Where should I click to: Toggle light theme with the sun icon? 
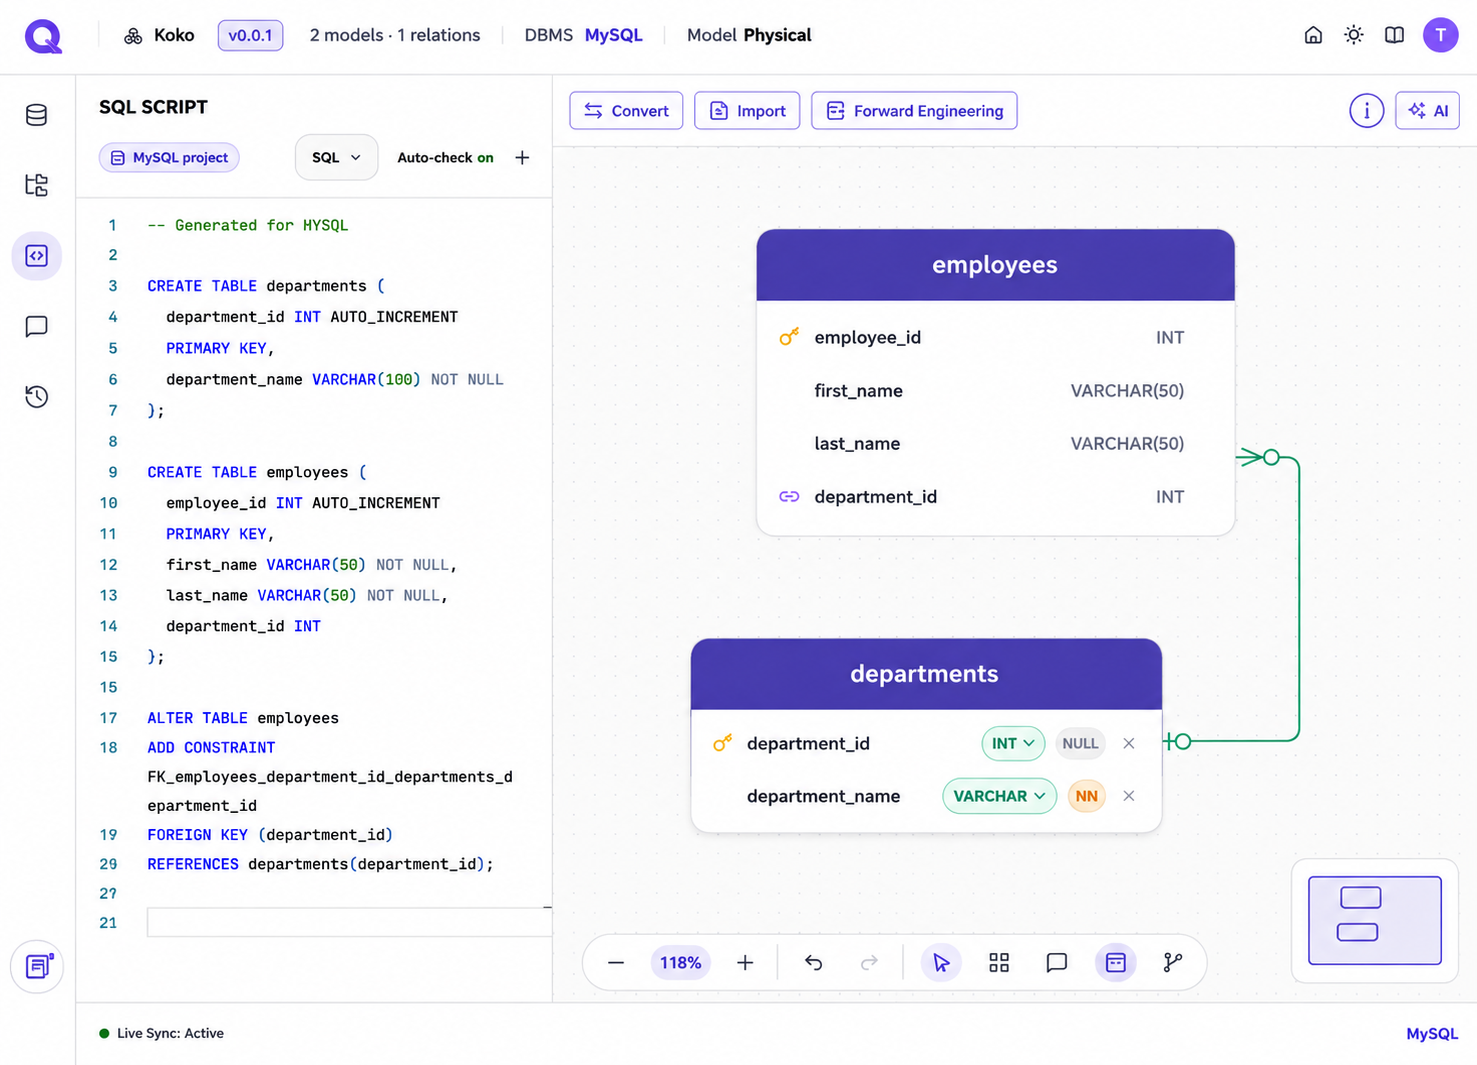click(1354, 35)
